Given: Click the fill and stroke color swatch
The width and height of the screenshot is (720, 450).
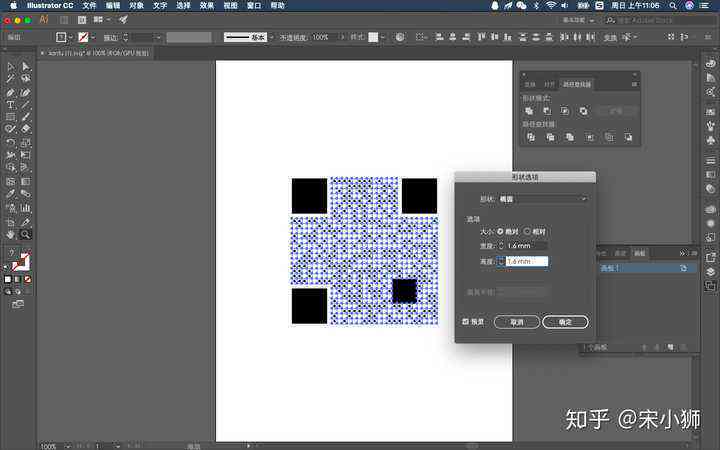Looking at the screenshot, I should (x=21, y=262).
